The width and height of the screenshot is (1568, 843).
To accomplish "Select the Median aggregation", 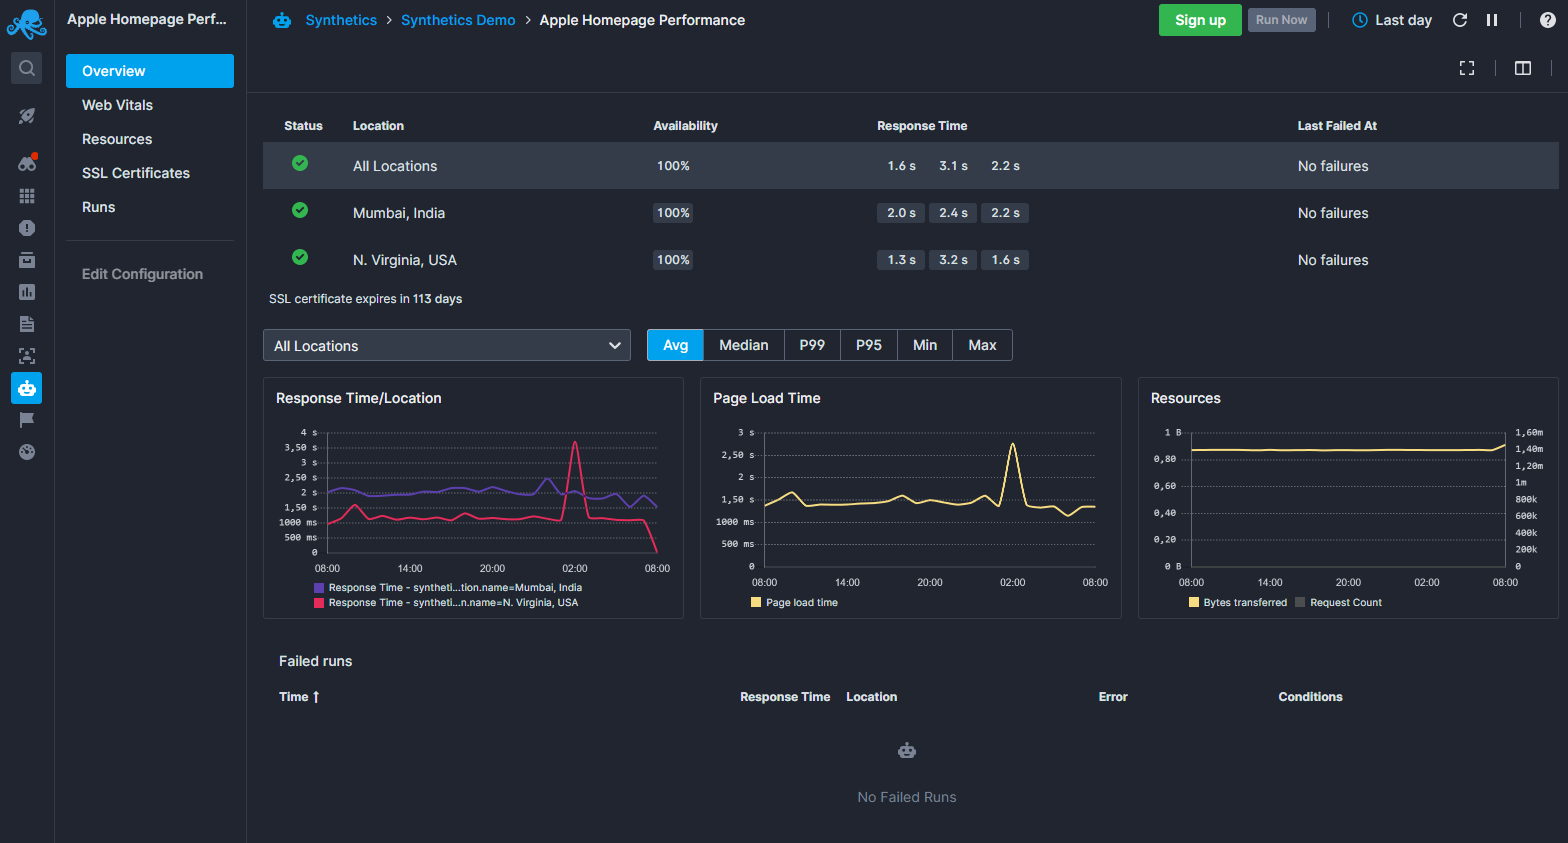I will pos(744,345).
